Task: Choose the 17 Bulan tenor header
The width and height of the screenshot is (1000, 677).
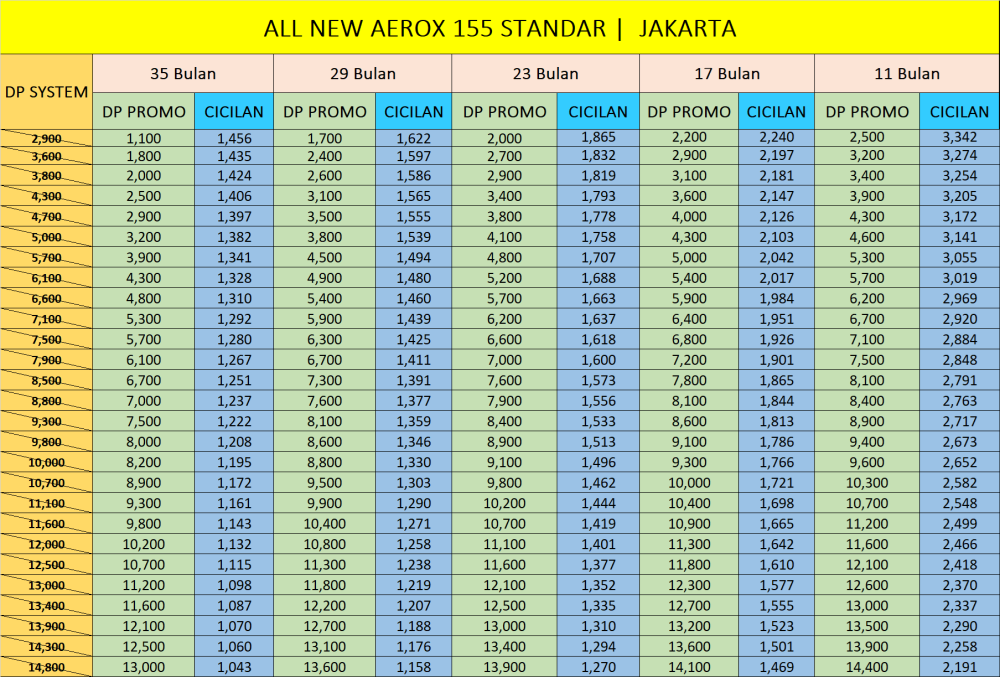Action: (x=727, y=74)
